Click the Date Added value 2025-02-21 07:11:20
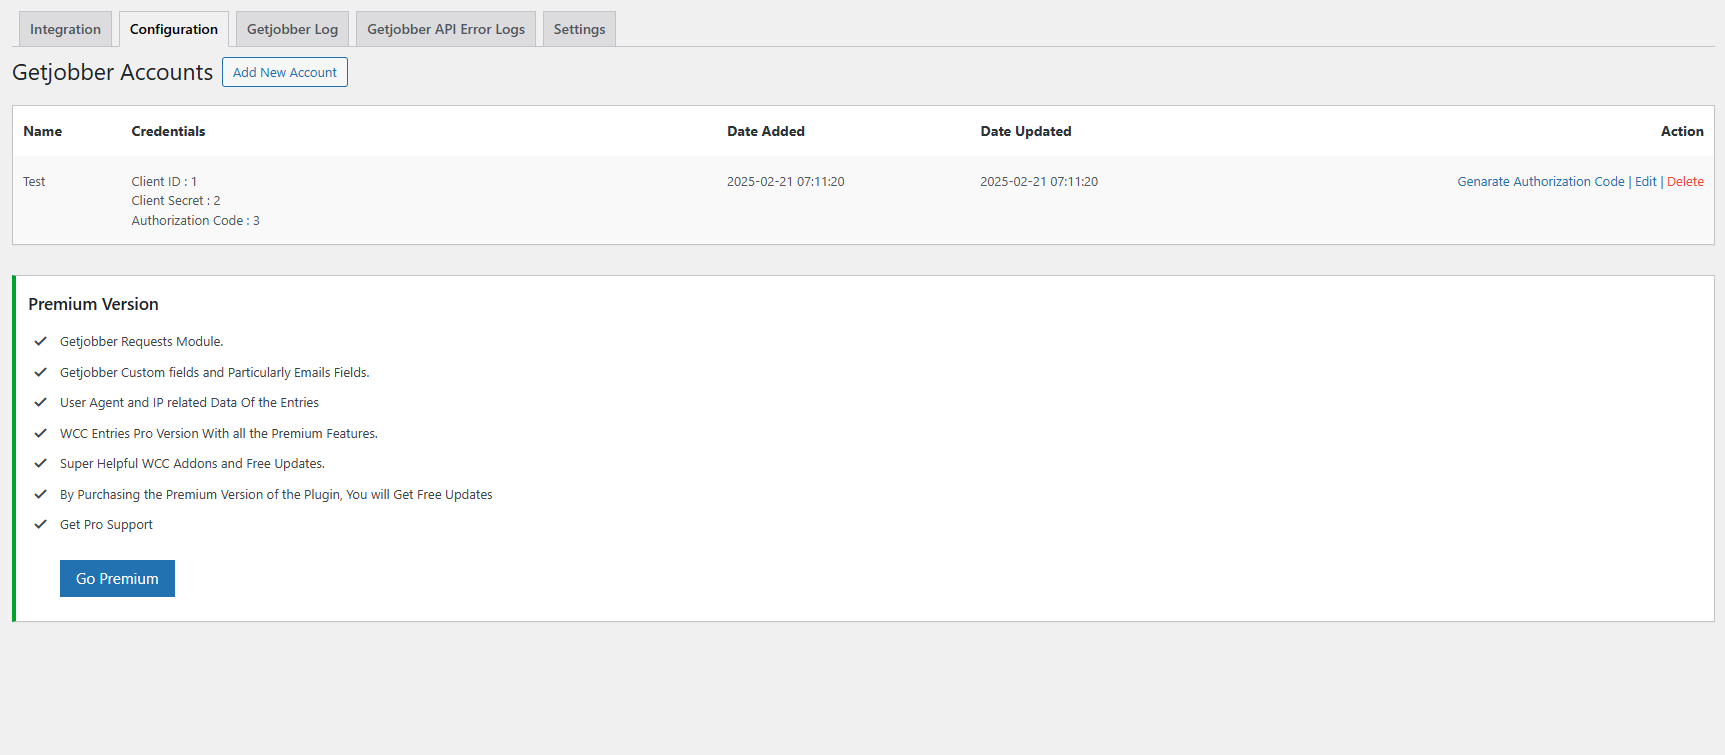The height and width of the screenshot is (755, 1725). 786,182
